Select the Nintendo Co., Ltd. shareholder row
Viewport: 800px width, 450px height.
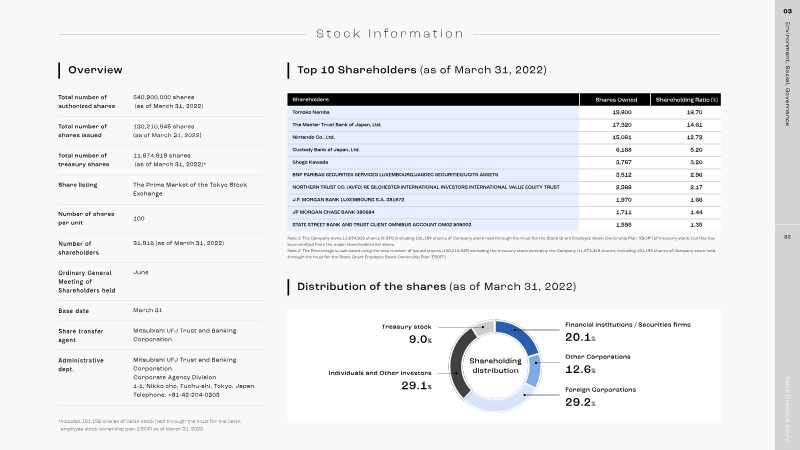click(x=504, y=137)
